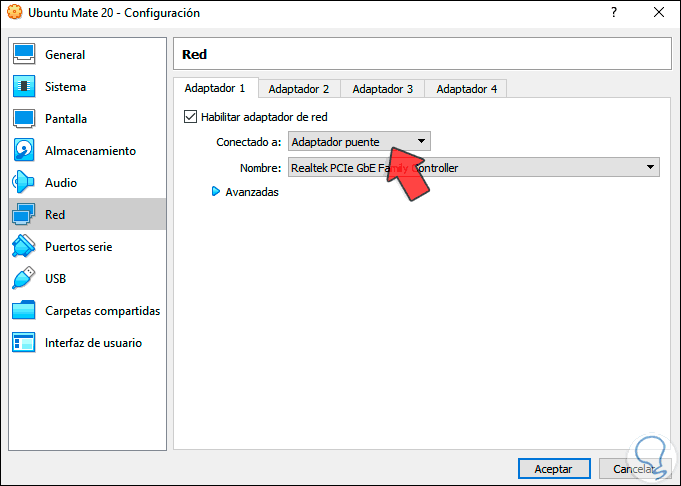Open the Carpetas compartidas folder icon

(24, 311)
